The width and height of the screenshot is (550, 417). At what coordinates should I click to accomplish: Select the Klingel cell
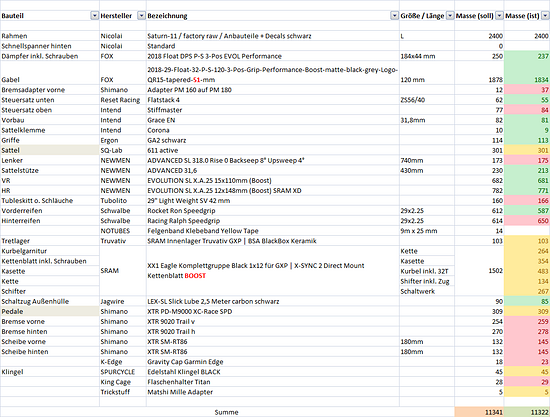(50, 372)
